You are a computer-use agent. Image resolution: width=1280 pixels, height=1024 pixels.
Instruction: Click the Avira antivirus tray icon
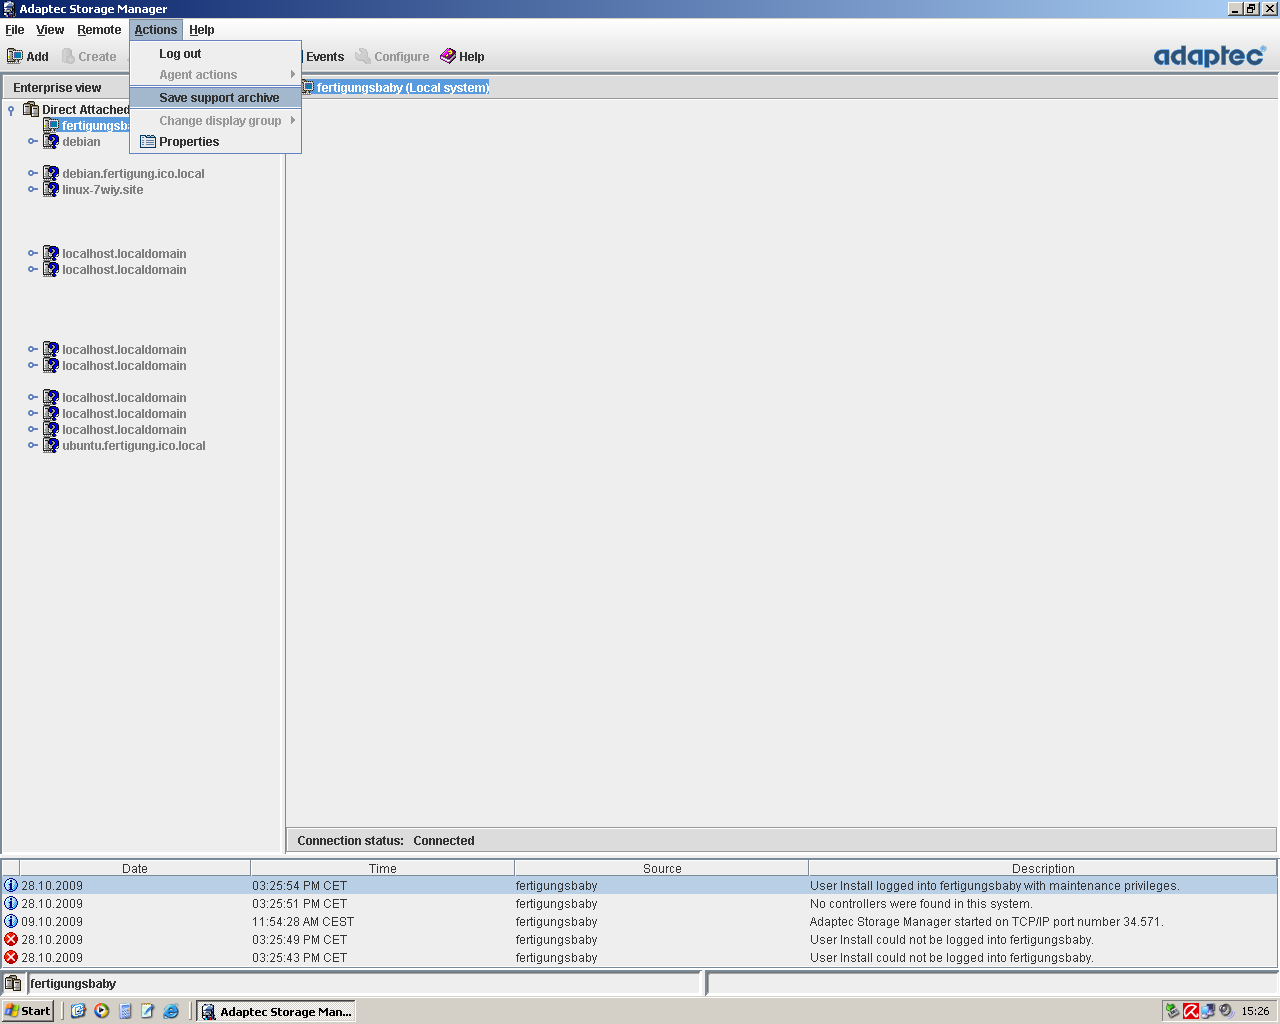tap(1191, 1011)
